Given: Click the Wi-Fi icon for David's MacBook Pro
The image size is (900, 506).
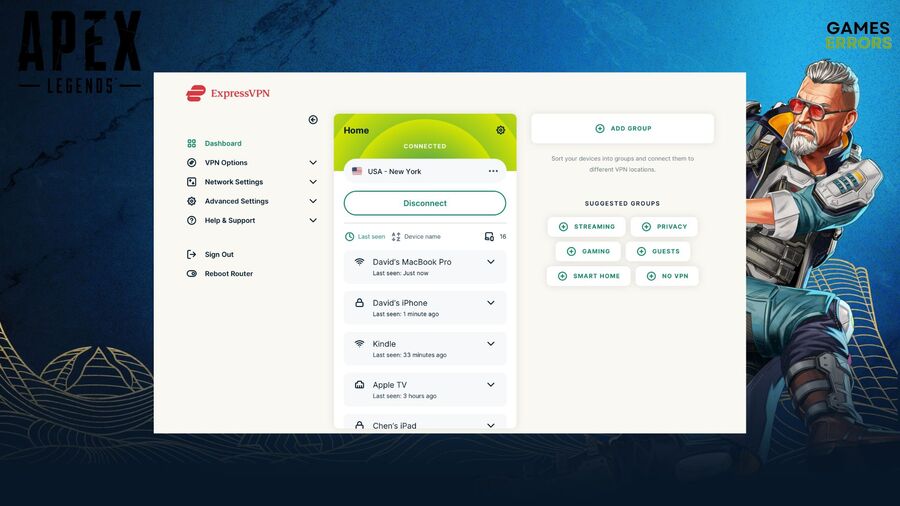Looking at the screenshot, I should [359, 262].
